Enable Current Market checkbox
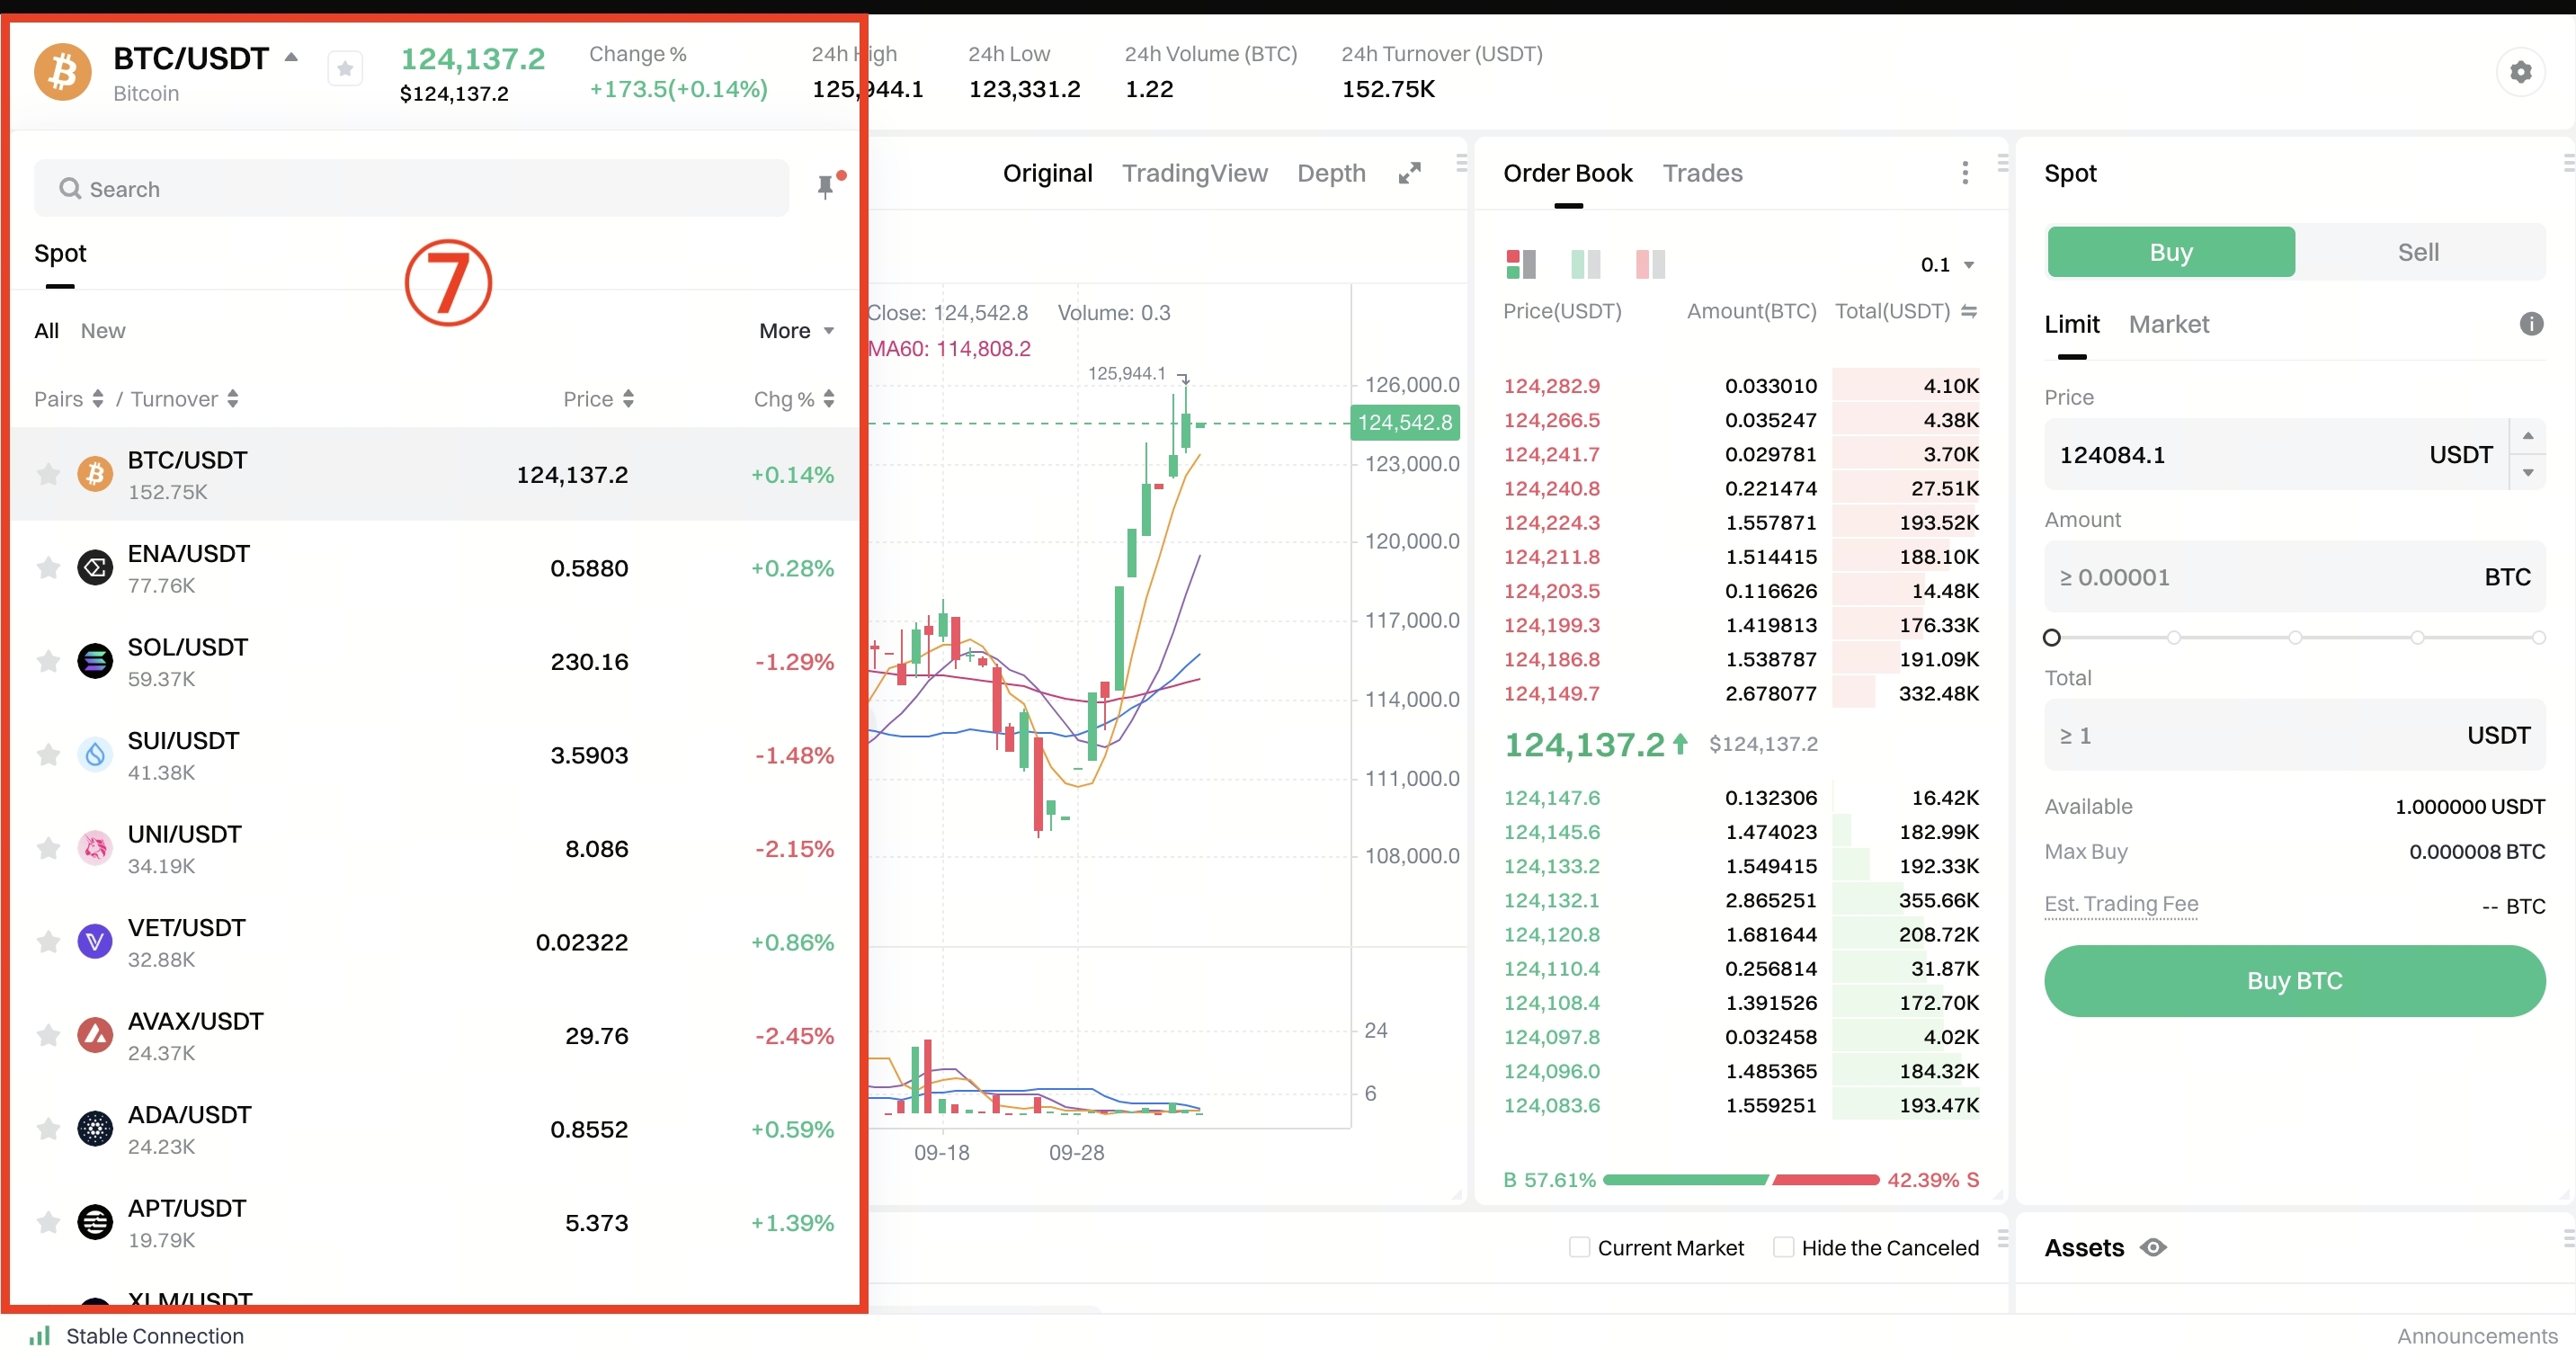 coord(1579,1247)
